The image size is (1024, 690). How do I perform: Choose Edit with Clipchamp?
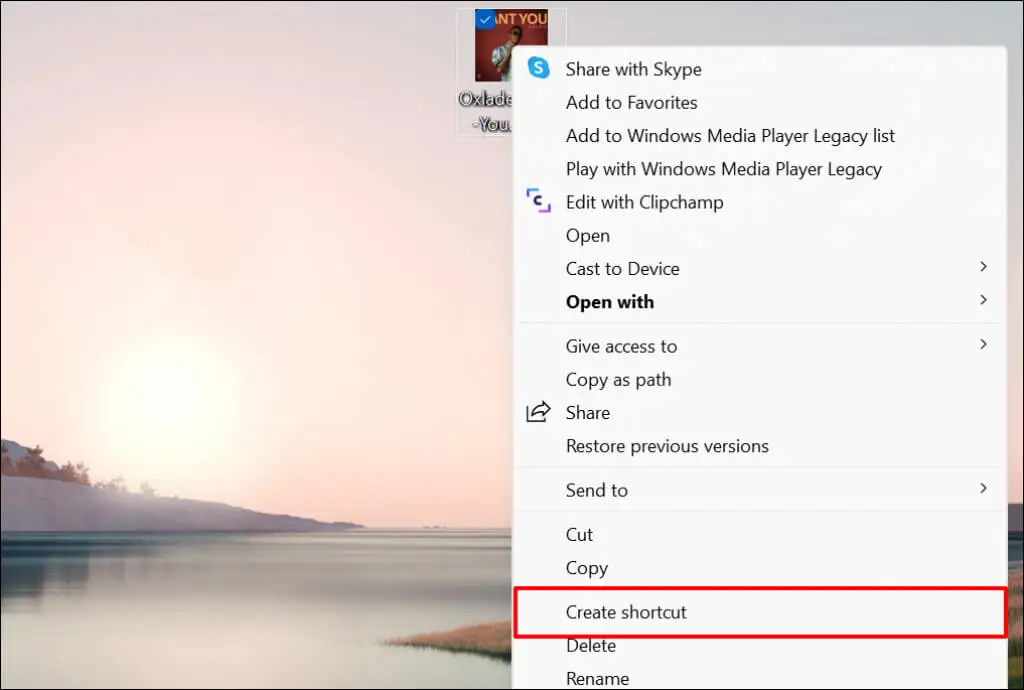[760, 202]
